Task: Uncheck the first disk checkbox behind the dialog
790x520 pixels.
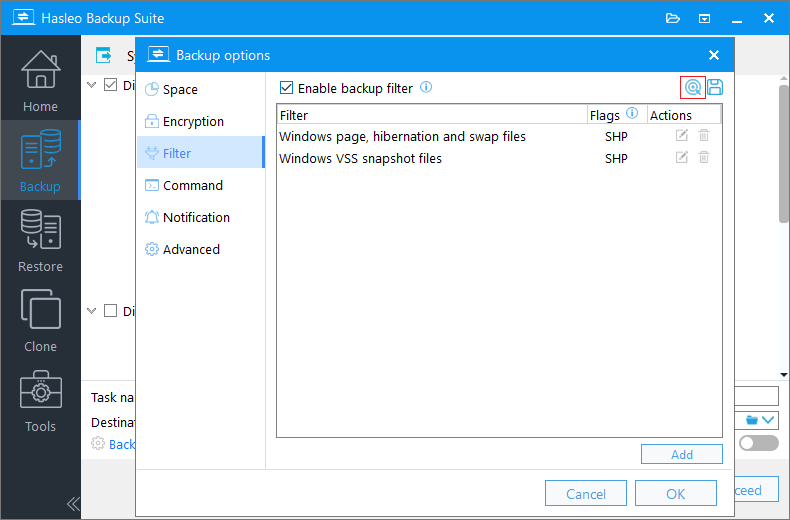Action: point(110,84)
